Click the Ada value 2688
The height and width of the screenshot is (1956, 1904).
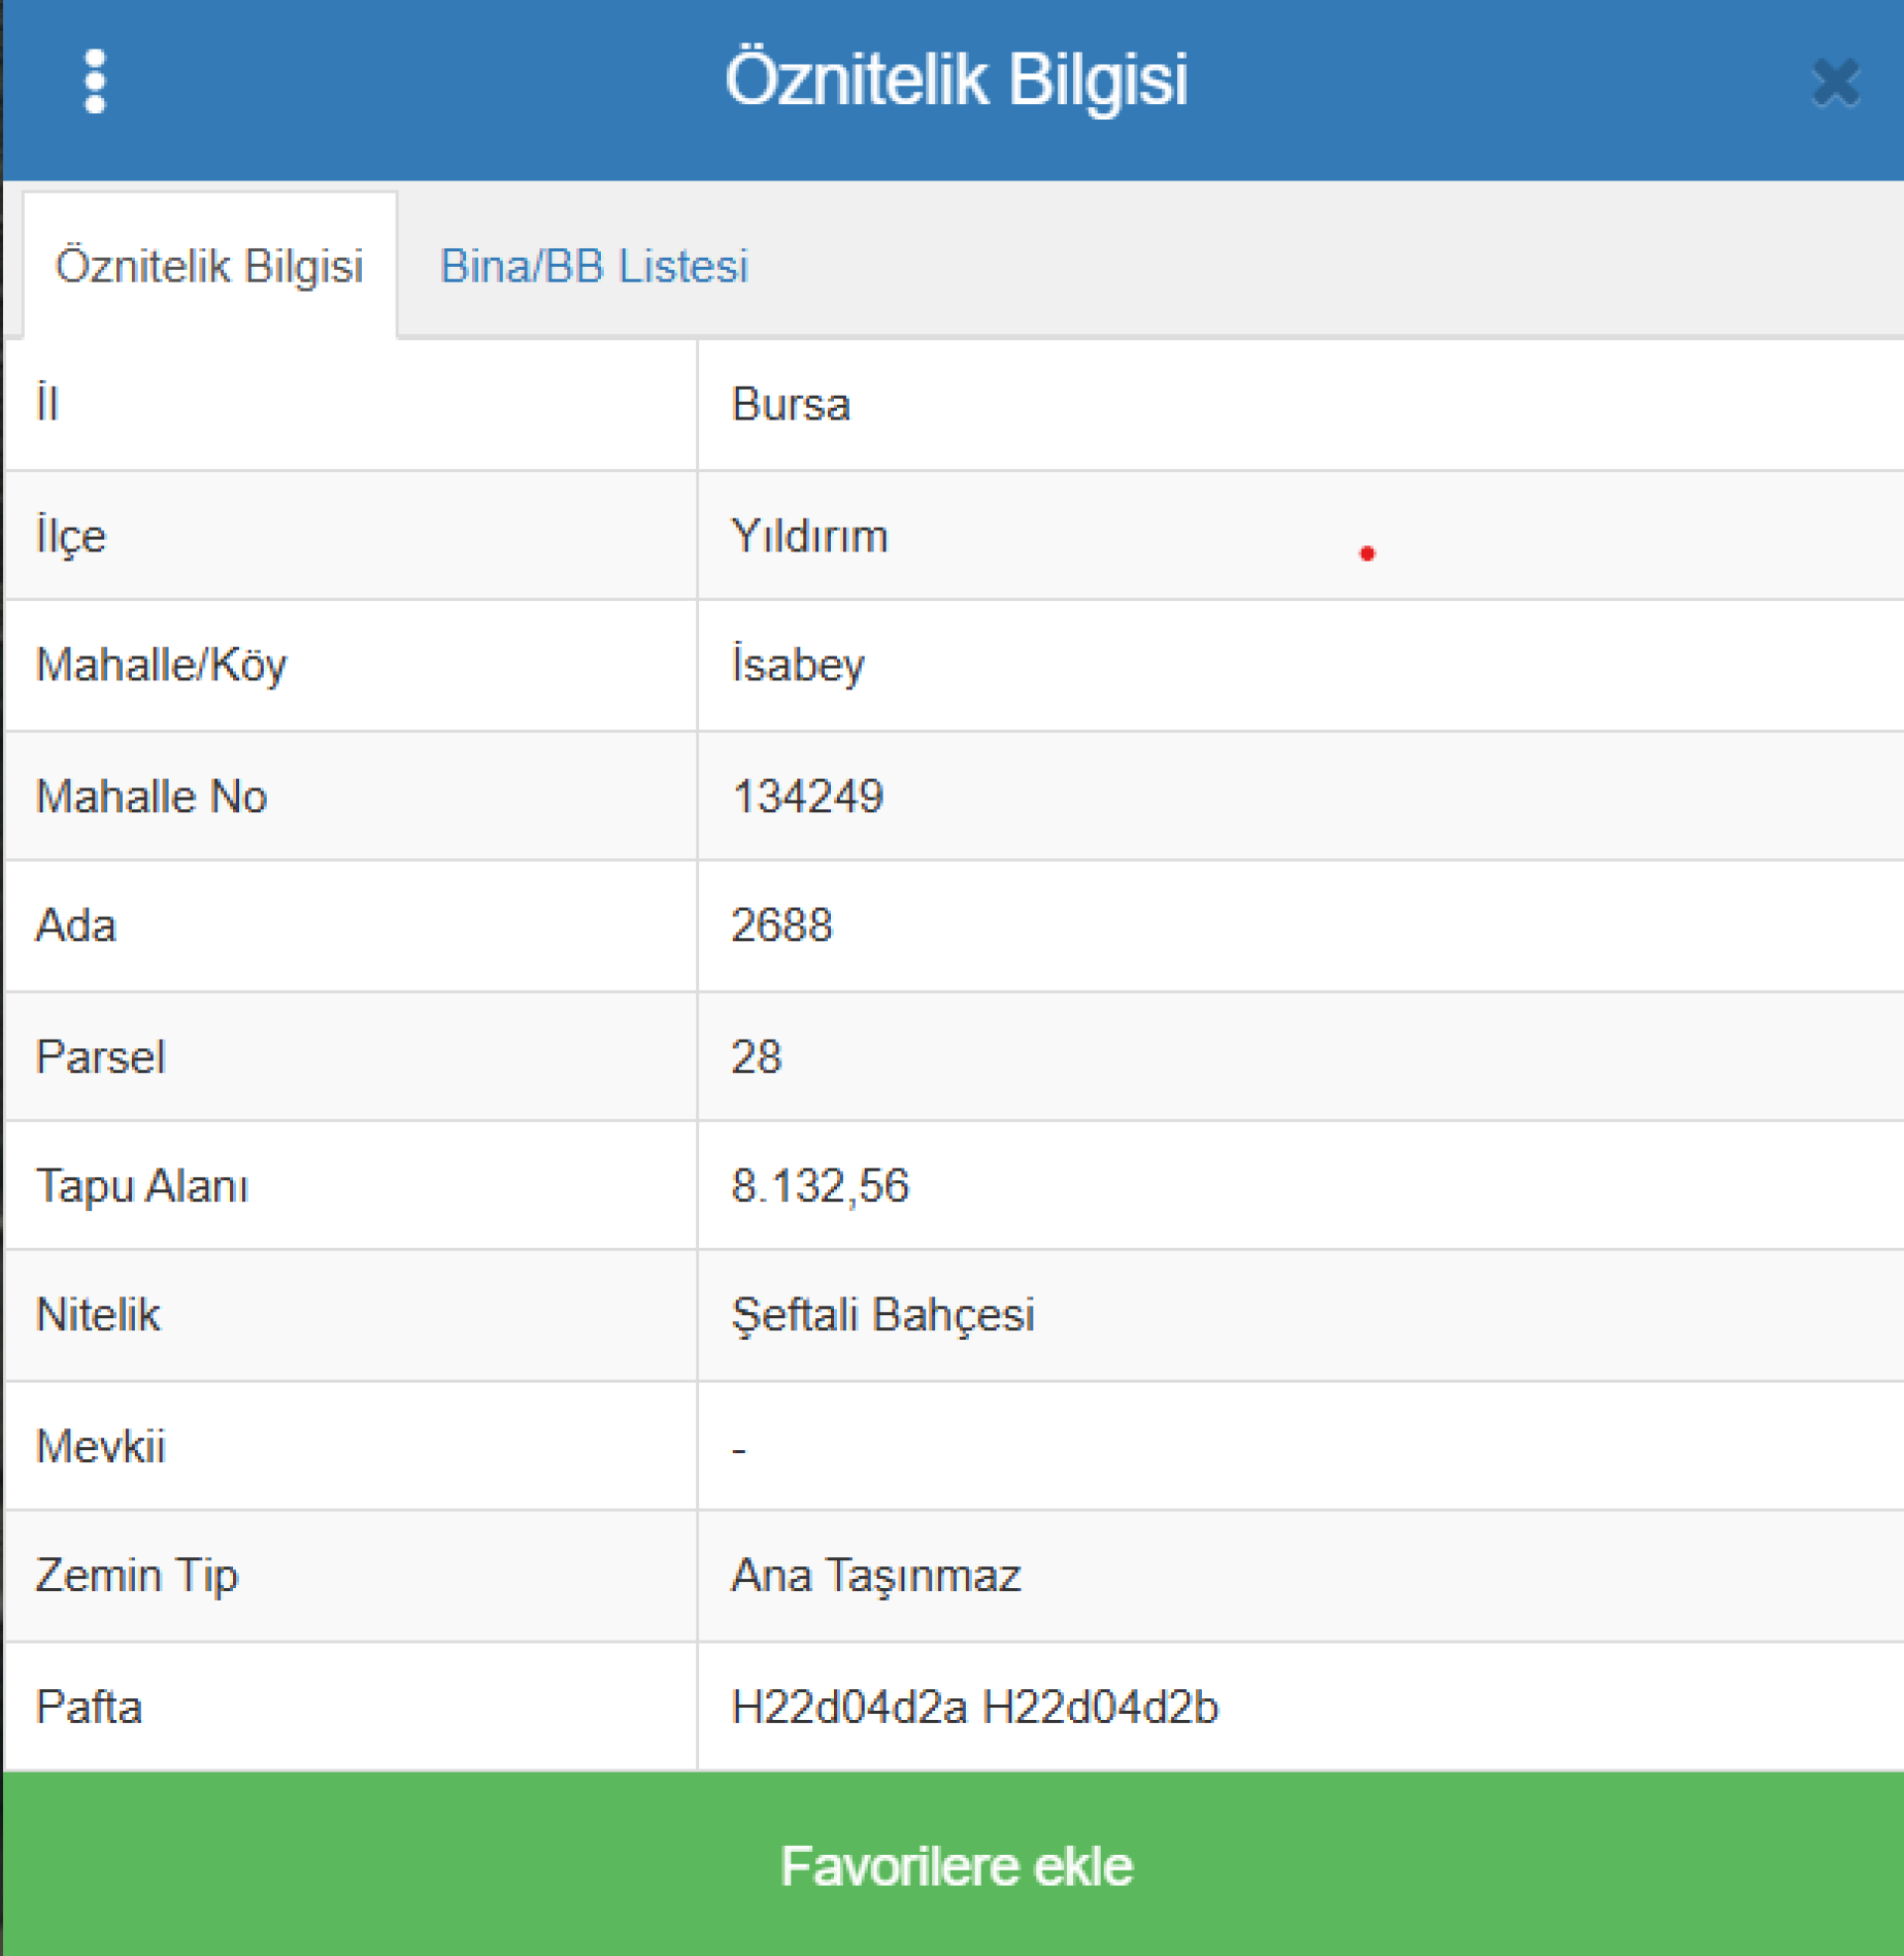click(781, 925)
